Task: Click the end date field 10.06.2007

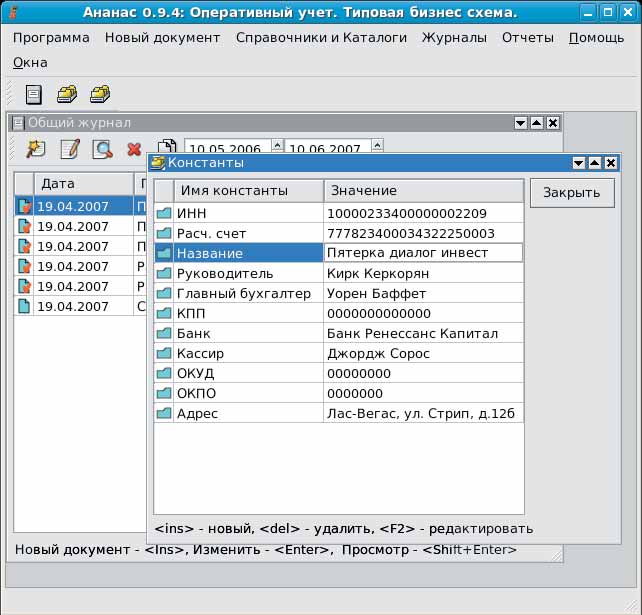Action: pyautogui.click(x=328, y=146)
